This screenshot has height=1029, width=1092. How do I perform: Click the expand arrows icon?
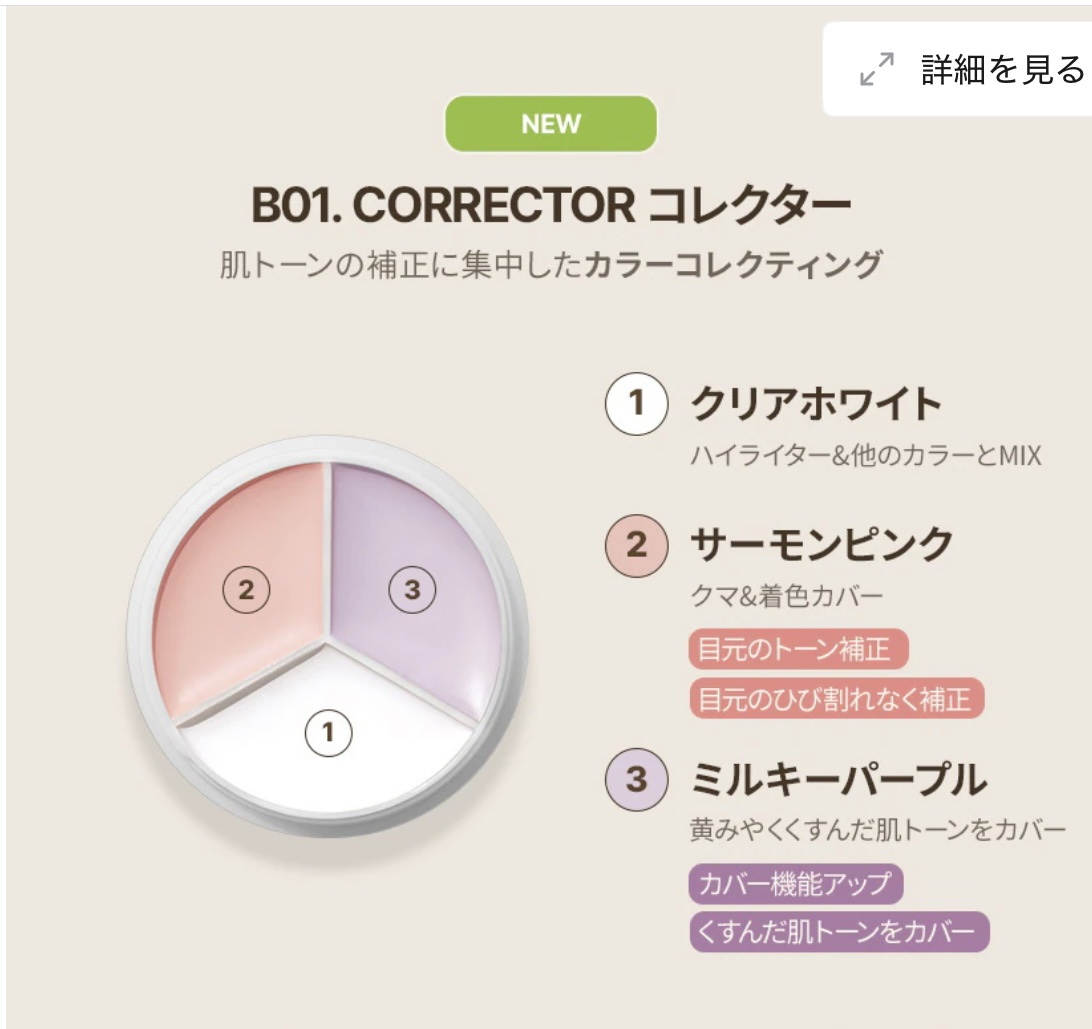click(877, 69)
